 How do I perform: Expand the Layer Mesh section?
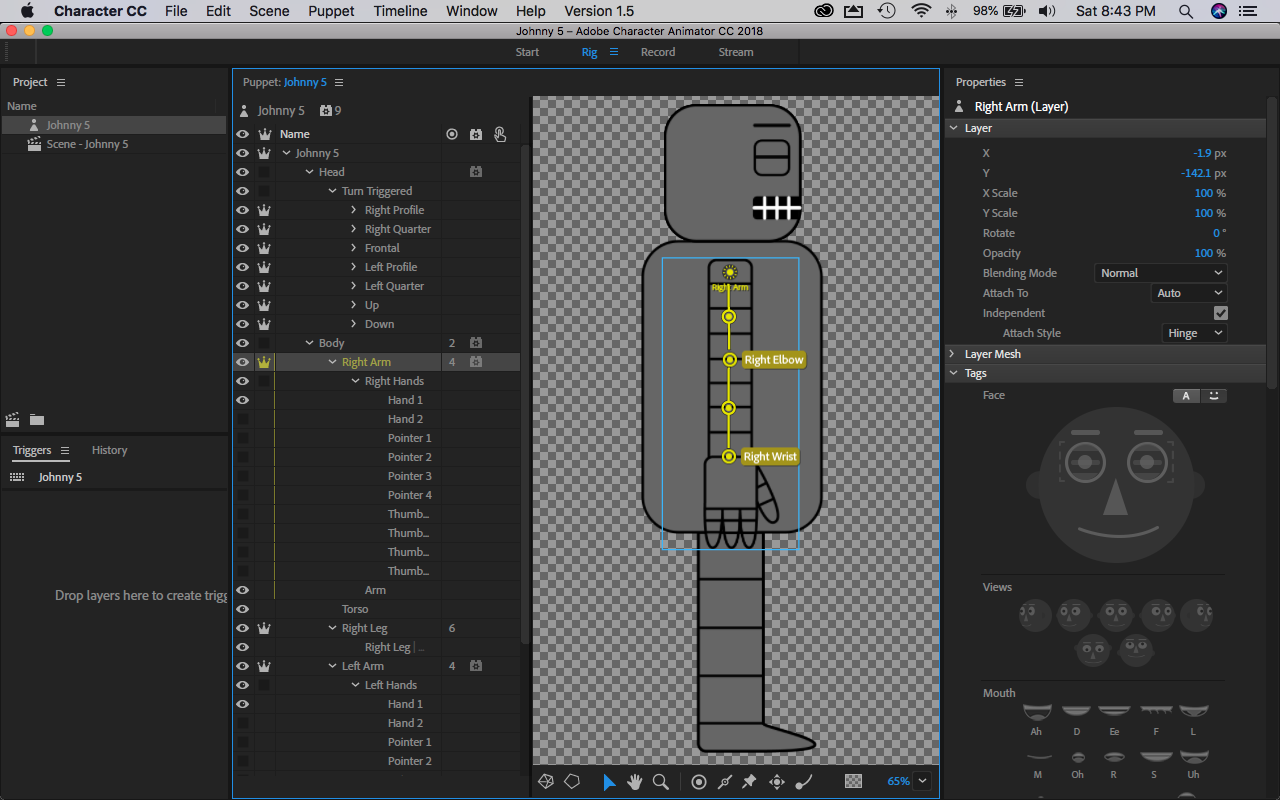pos(951,354)
